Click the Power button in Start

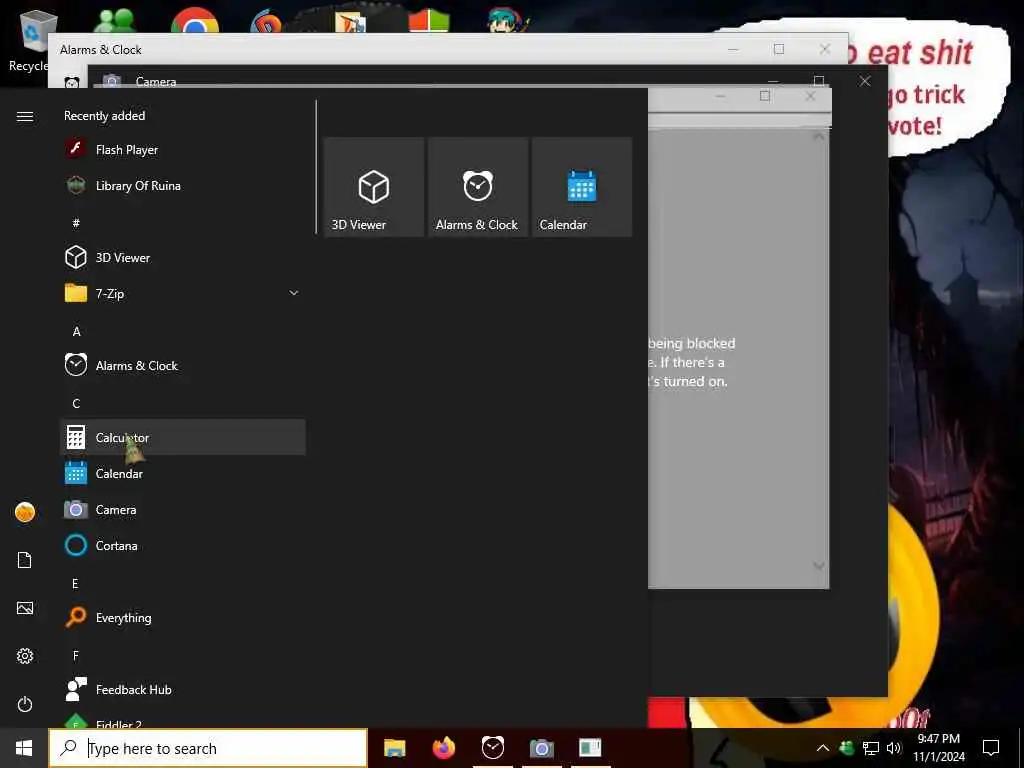point(25,704)
